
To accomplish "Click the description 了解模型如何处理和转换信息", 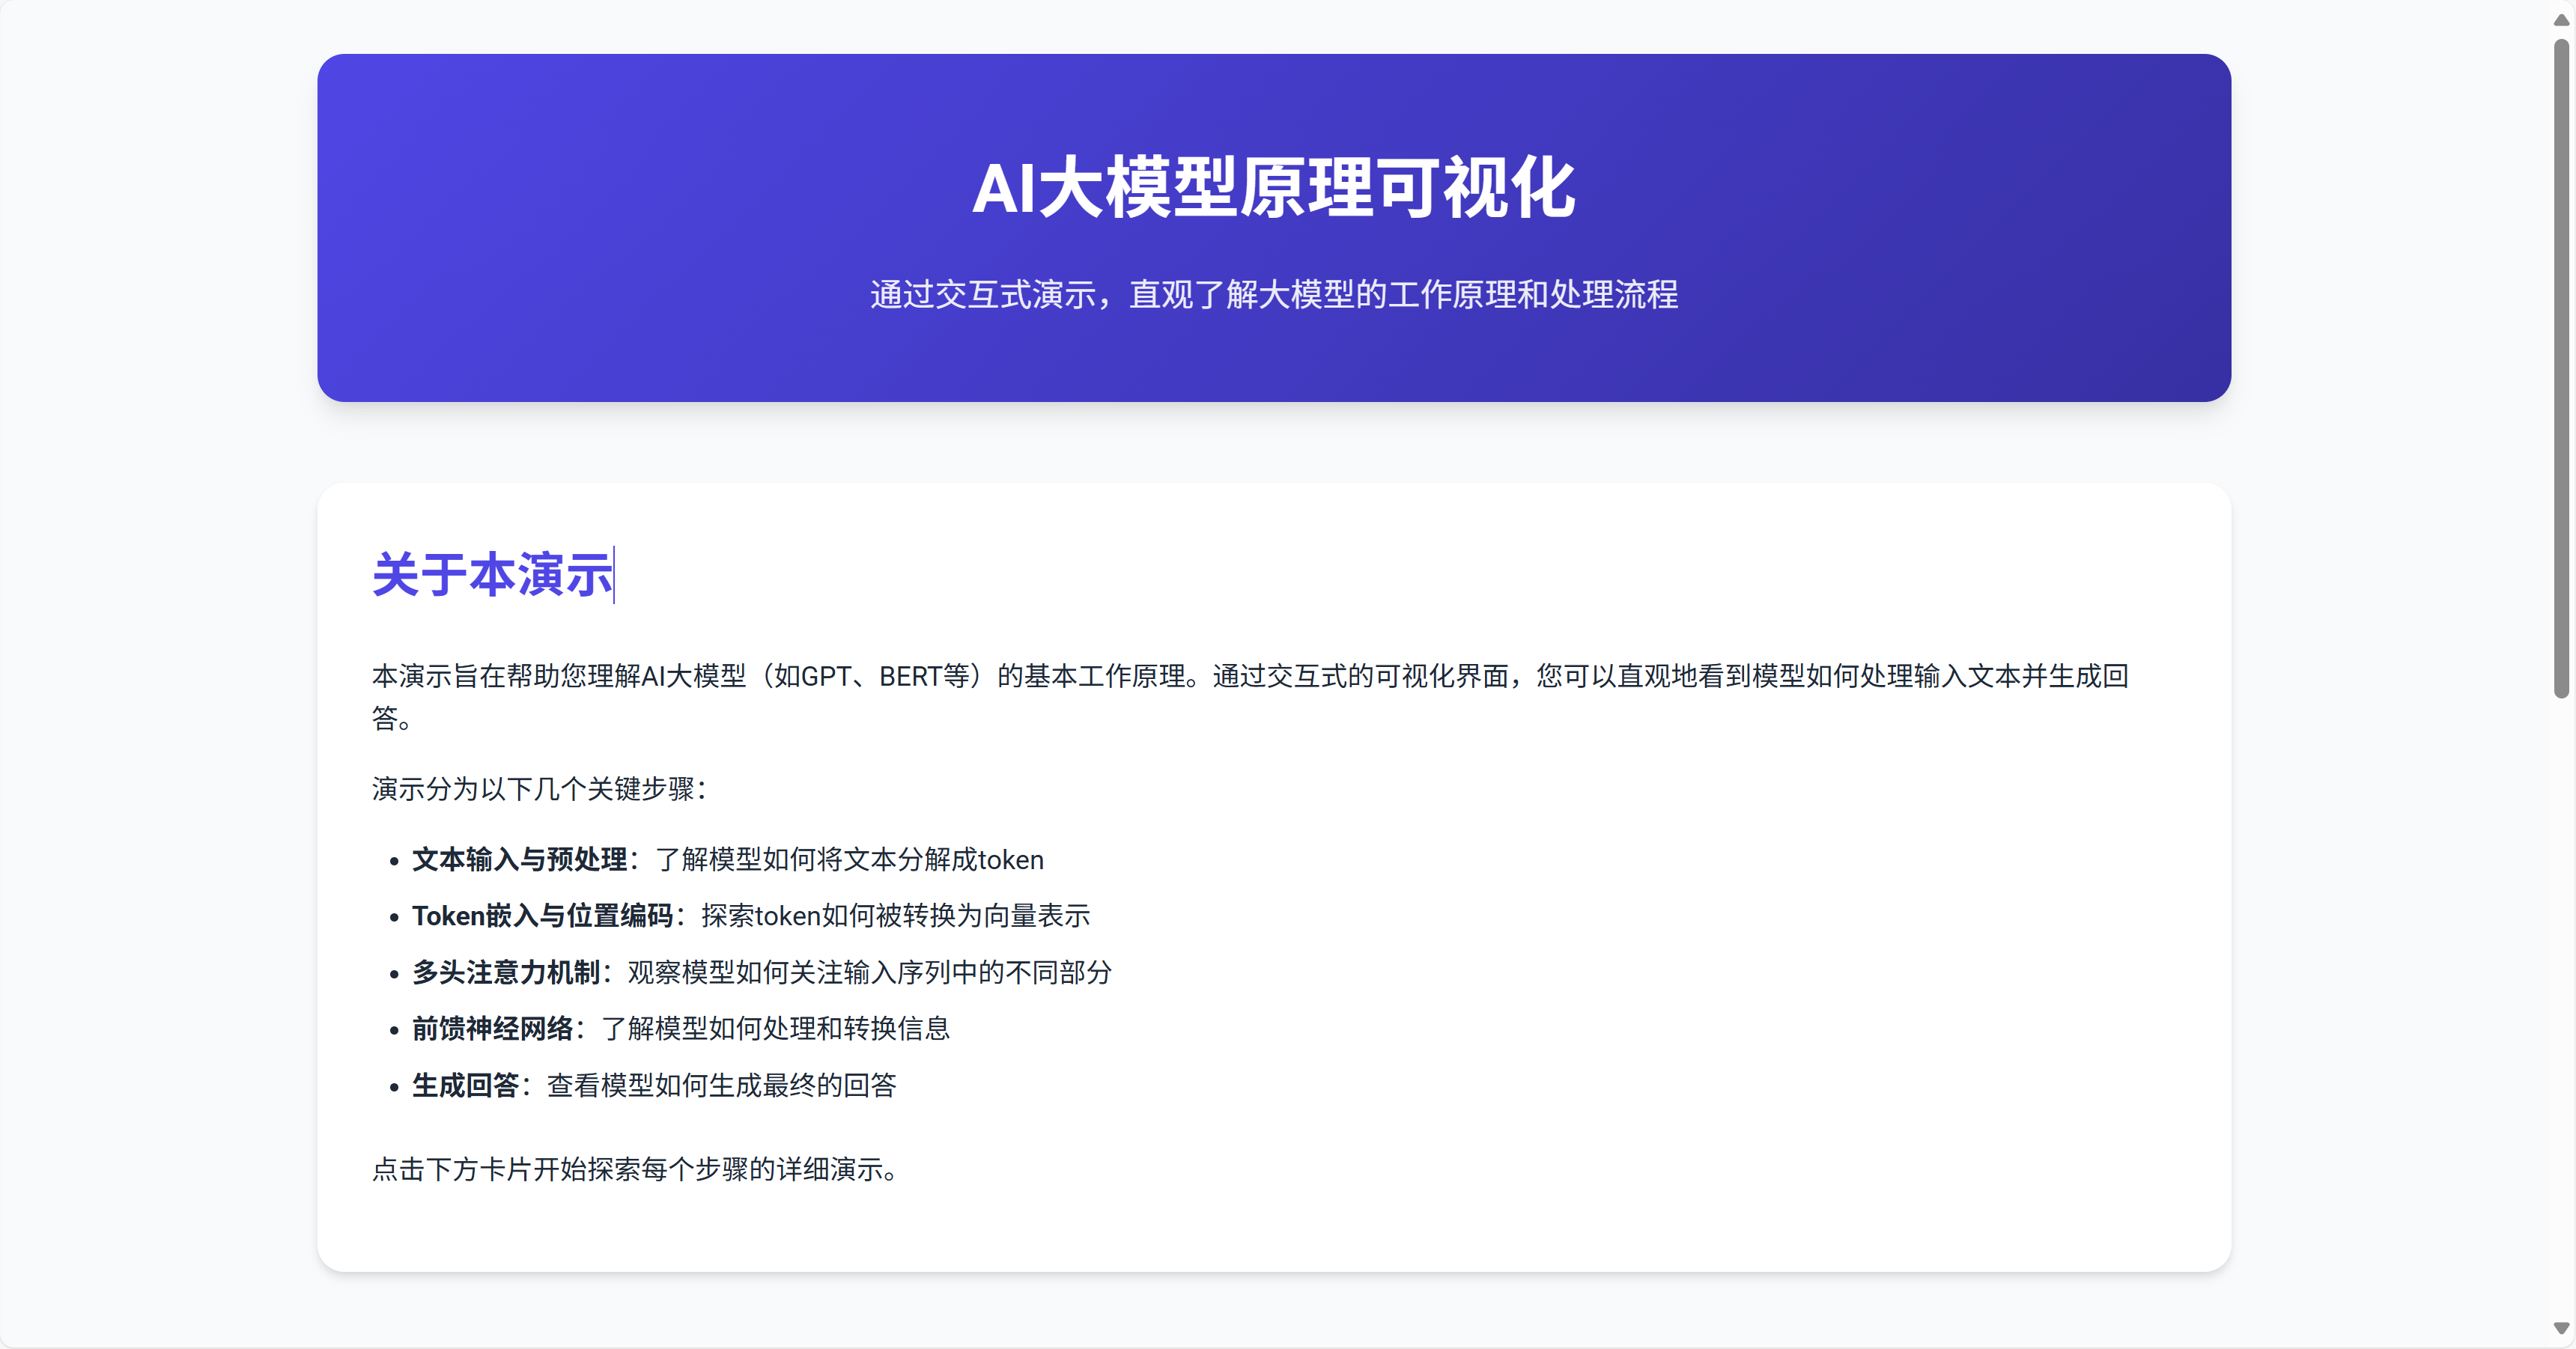I will coord(775,1029).
